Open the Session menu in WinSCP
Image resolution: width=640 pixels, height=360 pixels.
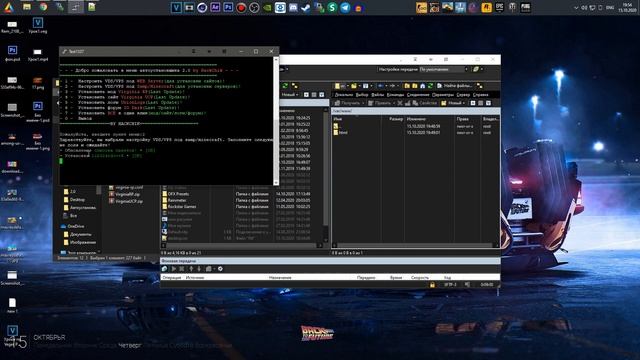point(418,95)
